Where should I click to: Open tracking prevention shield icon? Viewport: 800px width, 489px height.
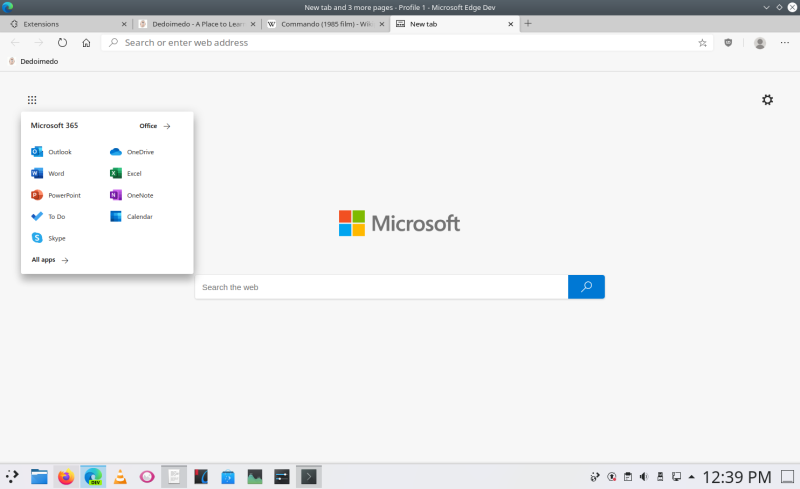[728, 43]
